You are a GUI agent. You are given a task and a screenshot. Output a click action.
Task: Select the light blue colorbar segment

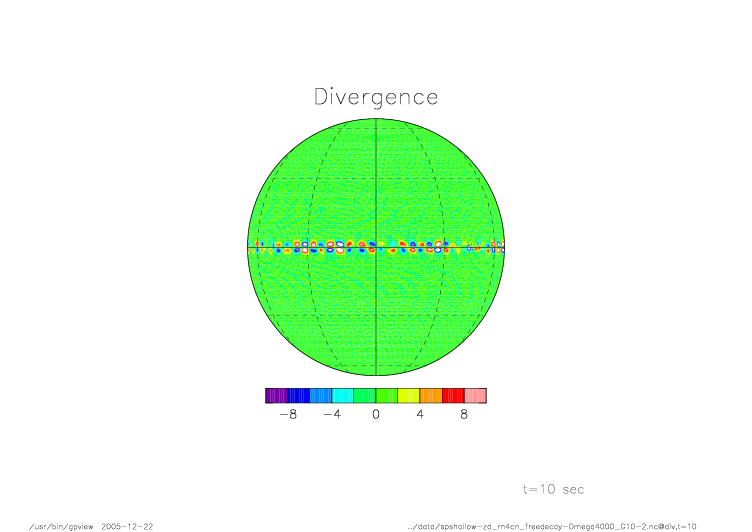(320, 396)
